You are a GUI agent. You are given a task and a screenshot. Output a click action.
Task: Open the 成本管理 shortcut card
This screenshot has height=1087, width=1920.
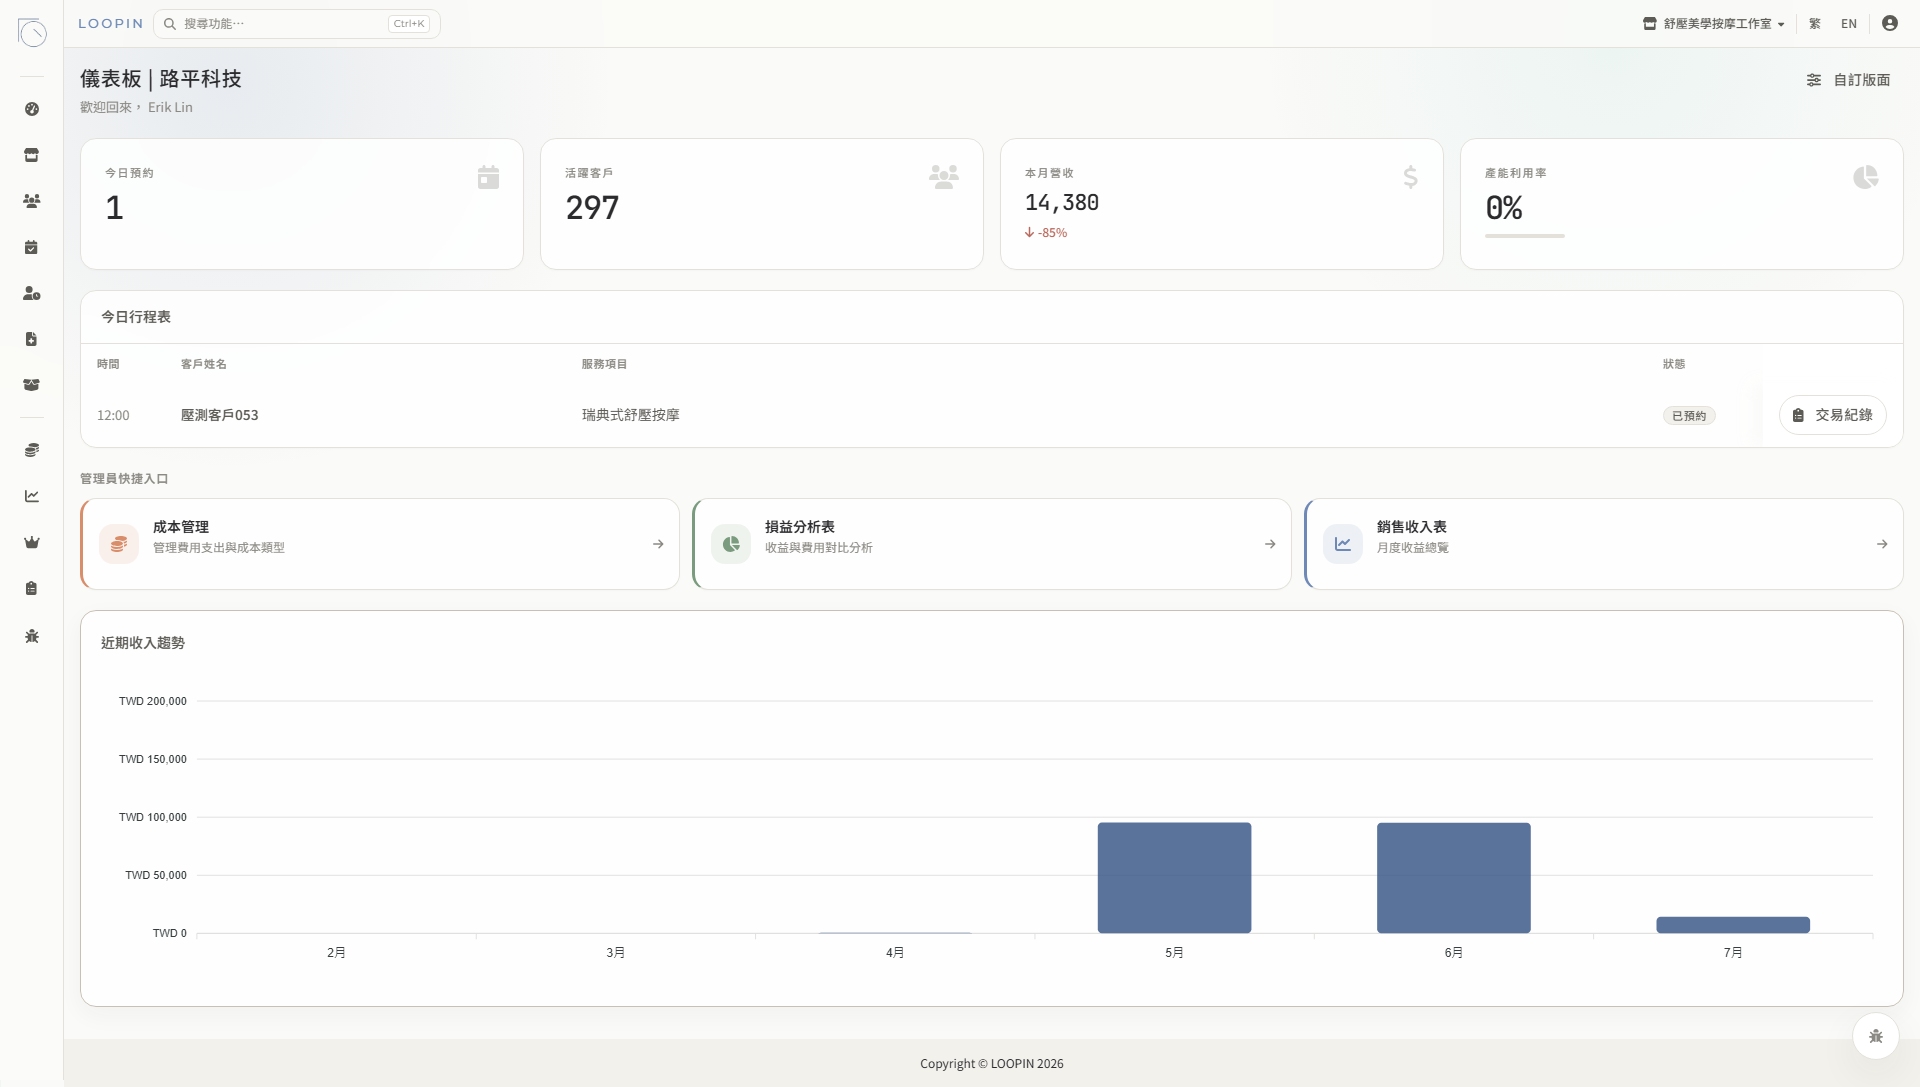[380, 544]
